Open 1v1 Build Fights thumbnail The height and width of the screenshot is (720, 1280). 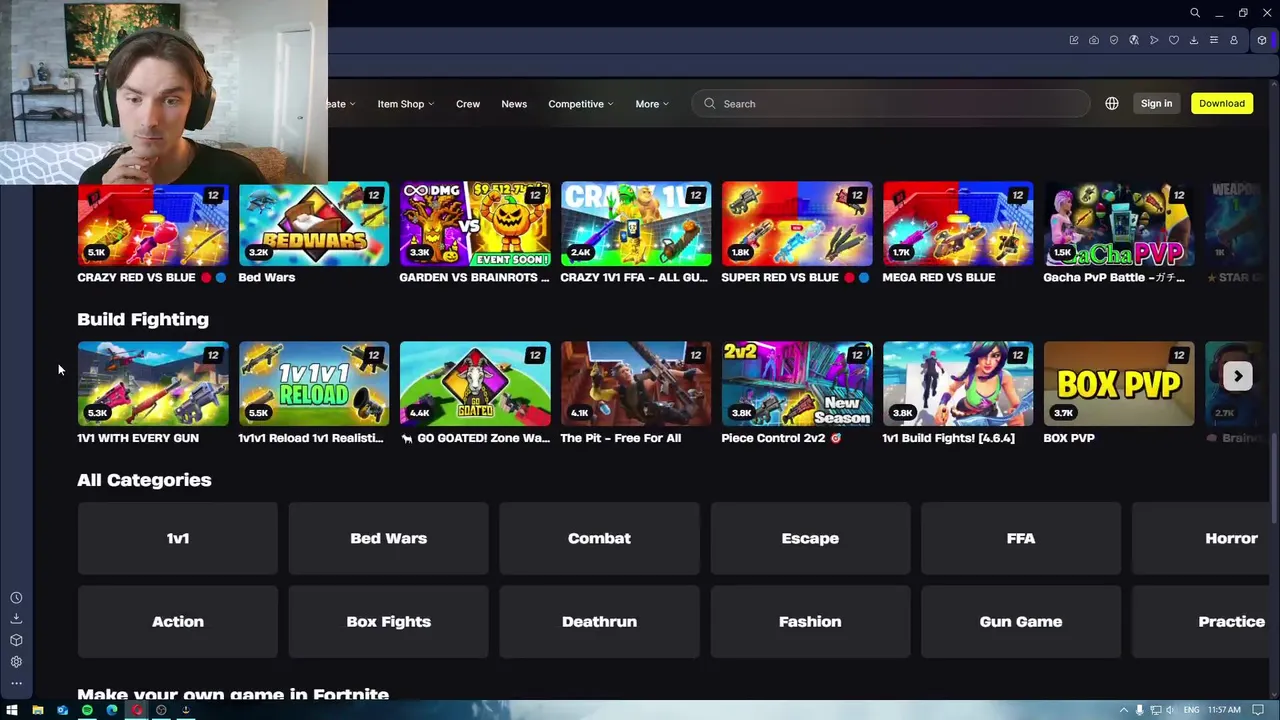pos(958,384)
